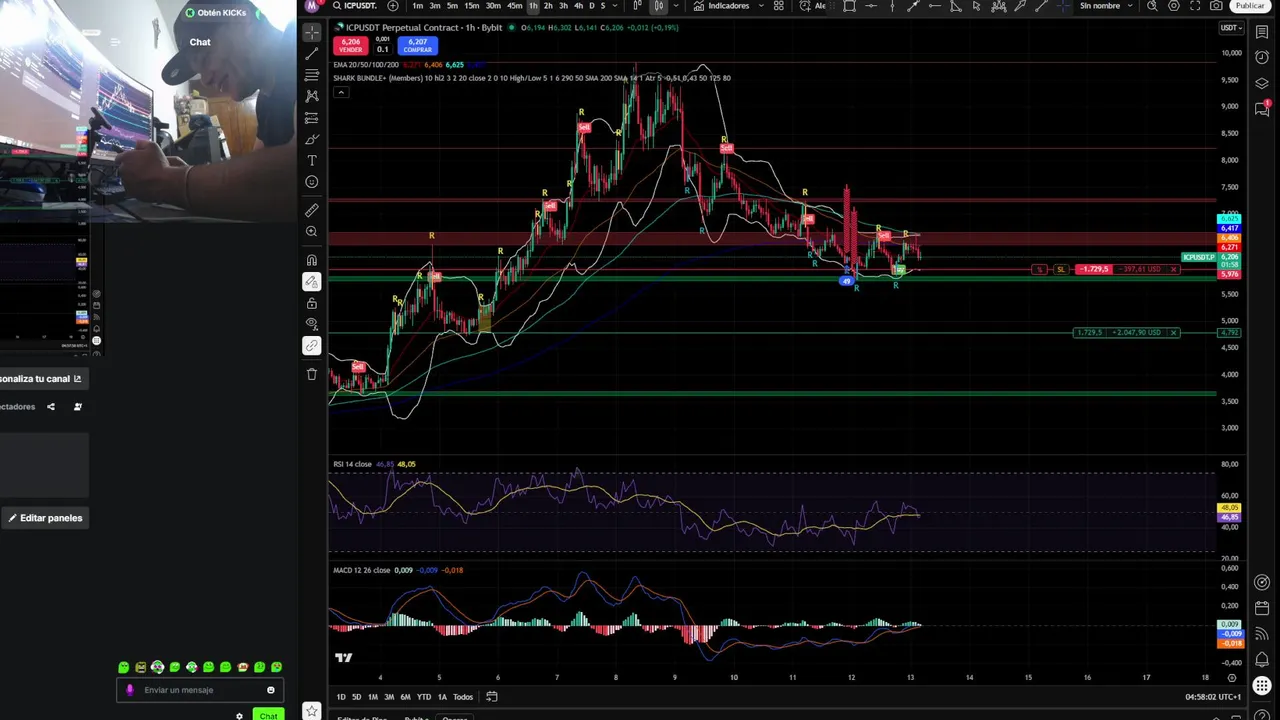Viewport: 1280px width, 720px height.
Task: Open emoji picker in the message box
Action: [x=270, y=690]
